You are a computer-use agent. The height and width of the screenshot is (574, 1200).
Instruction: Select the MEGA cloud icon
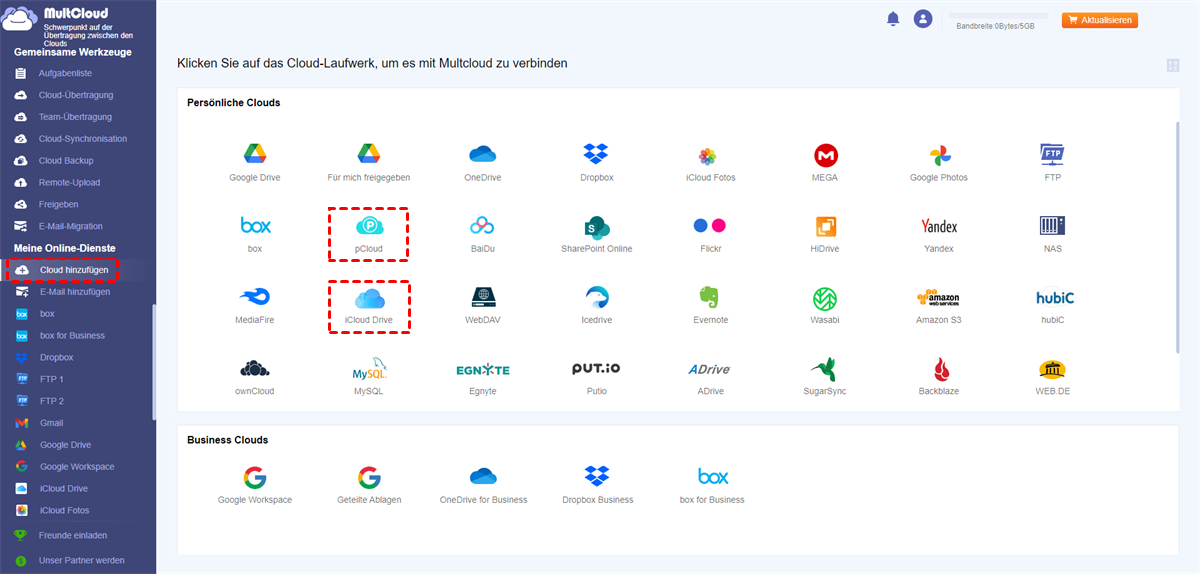click(x=825, y=163)
